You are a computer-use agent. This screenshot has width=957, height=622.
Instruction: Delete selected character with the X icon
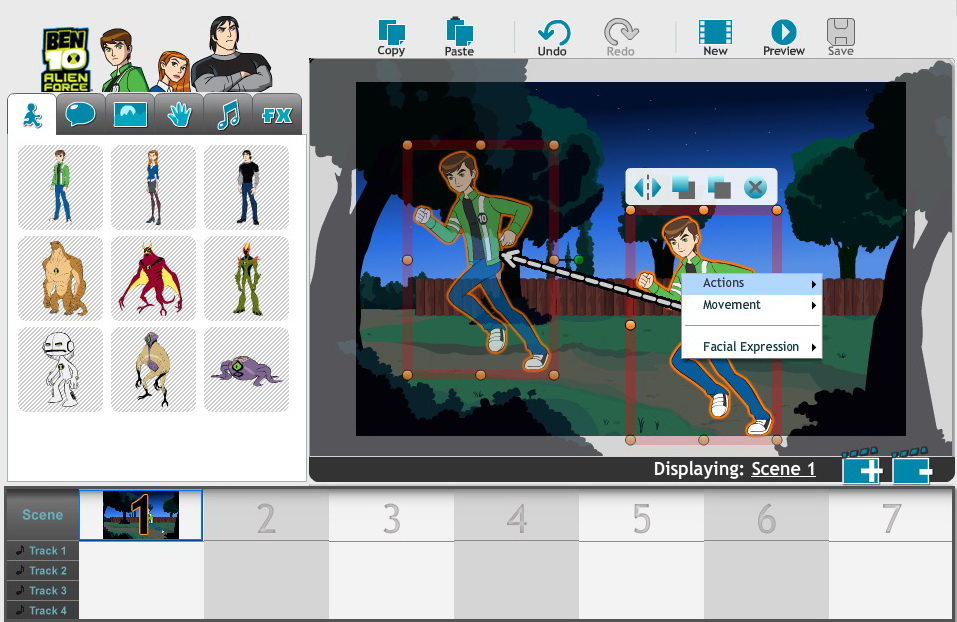[x=755, y=187]
